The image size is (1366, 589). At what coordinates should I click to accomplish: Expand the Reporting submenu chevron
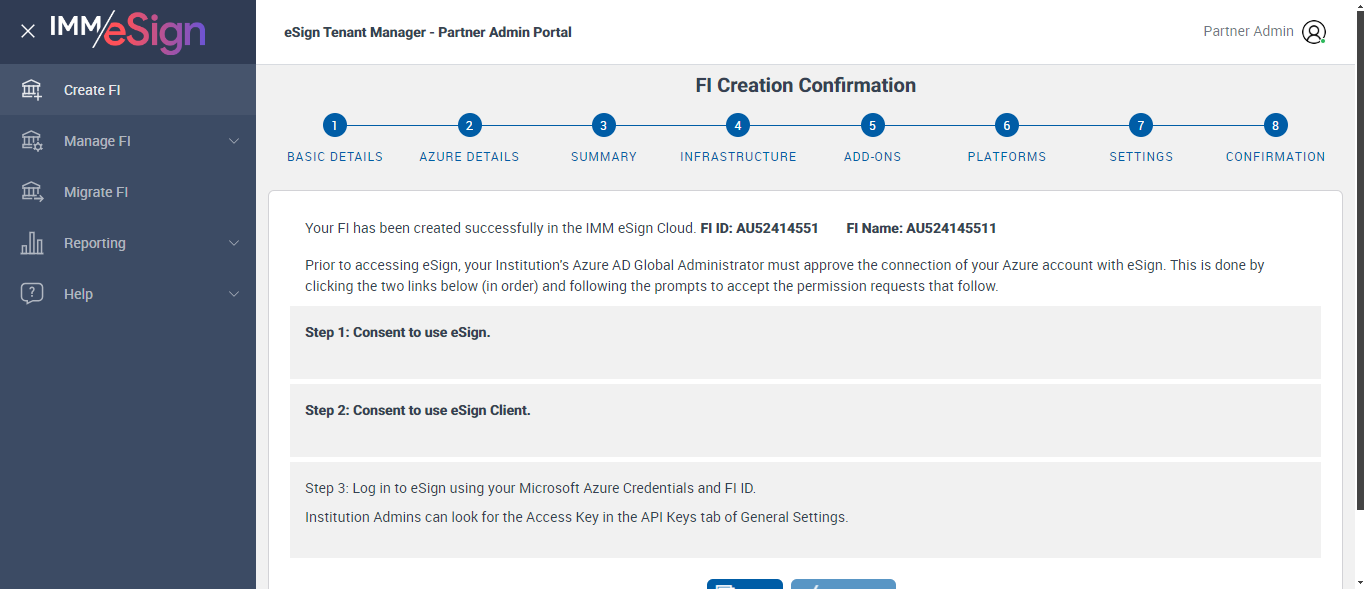point(234,243)
